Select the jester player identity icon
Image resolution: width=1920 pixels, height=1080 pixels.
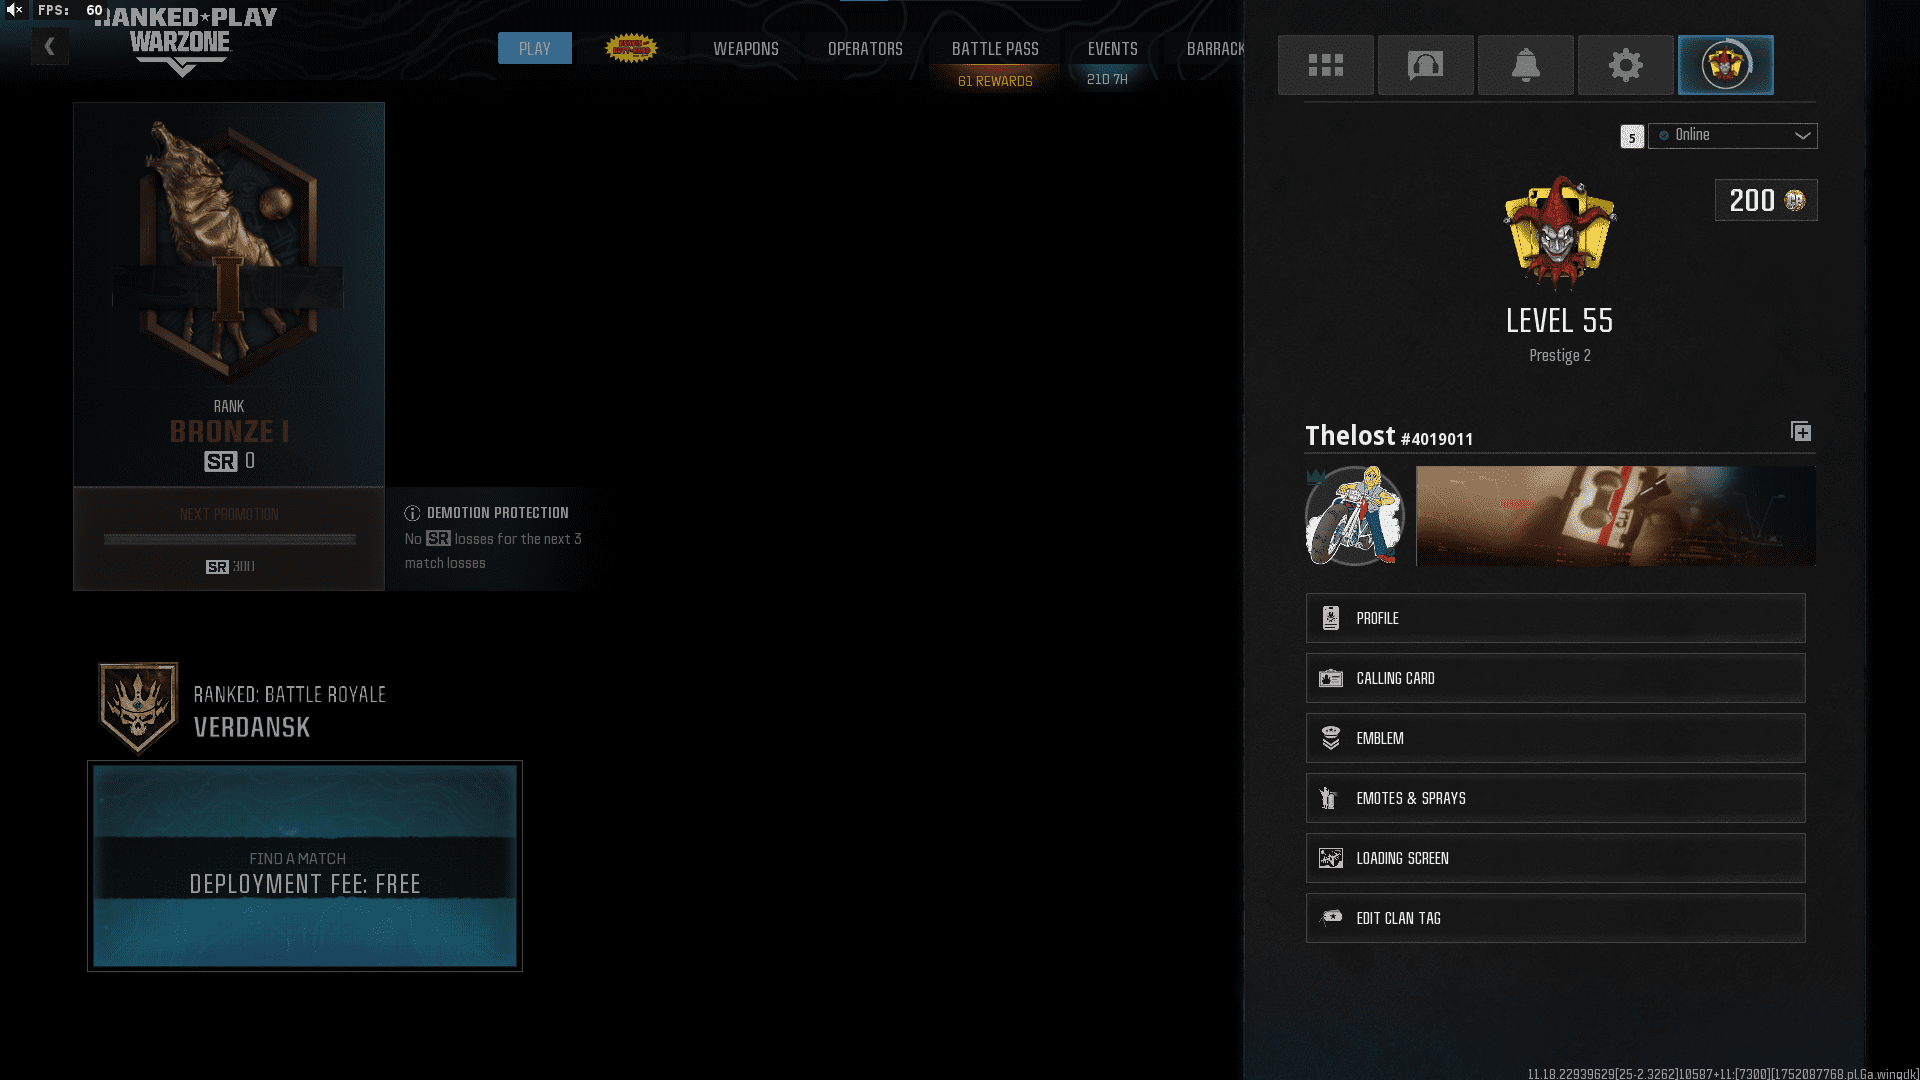[1725, 64]
